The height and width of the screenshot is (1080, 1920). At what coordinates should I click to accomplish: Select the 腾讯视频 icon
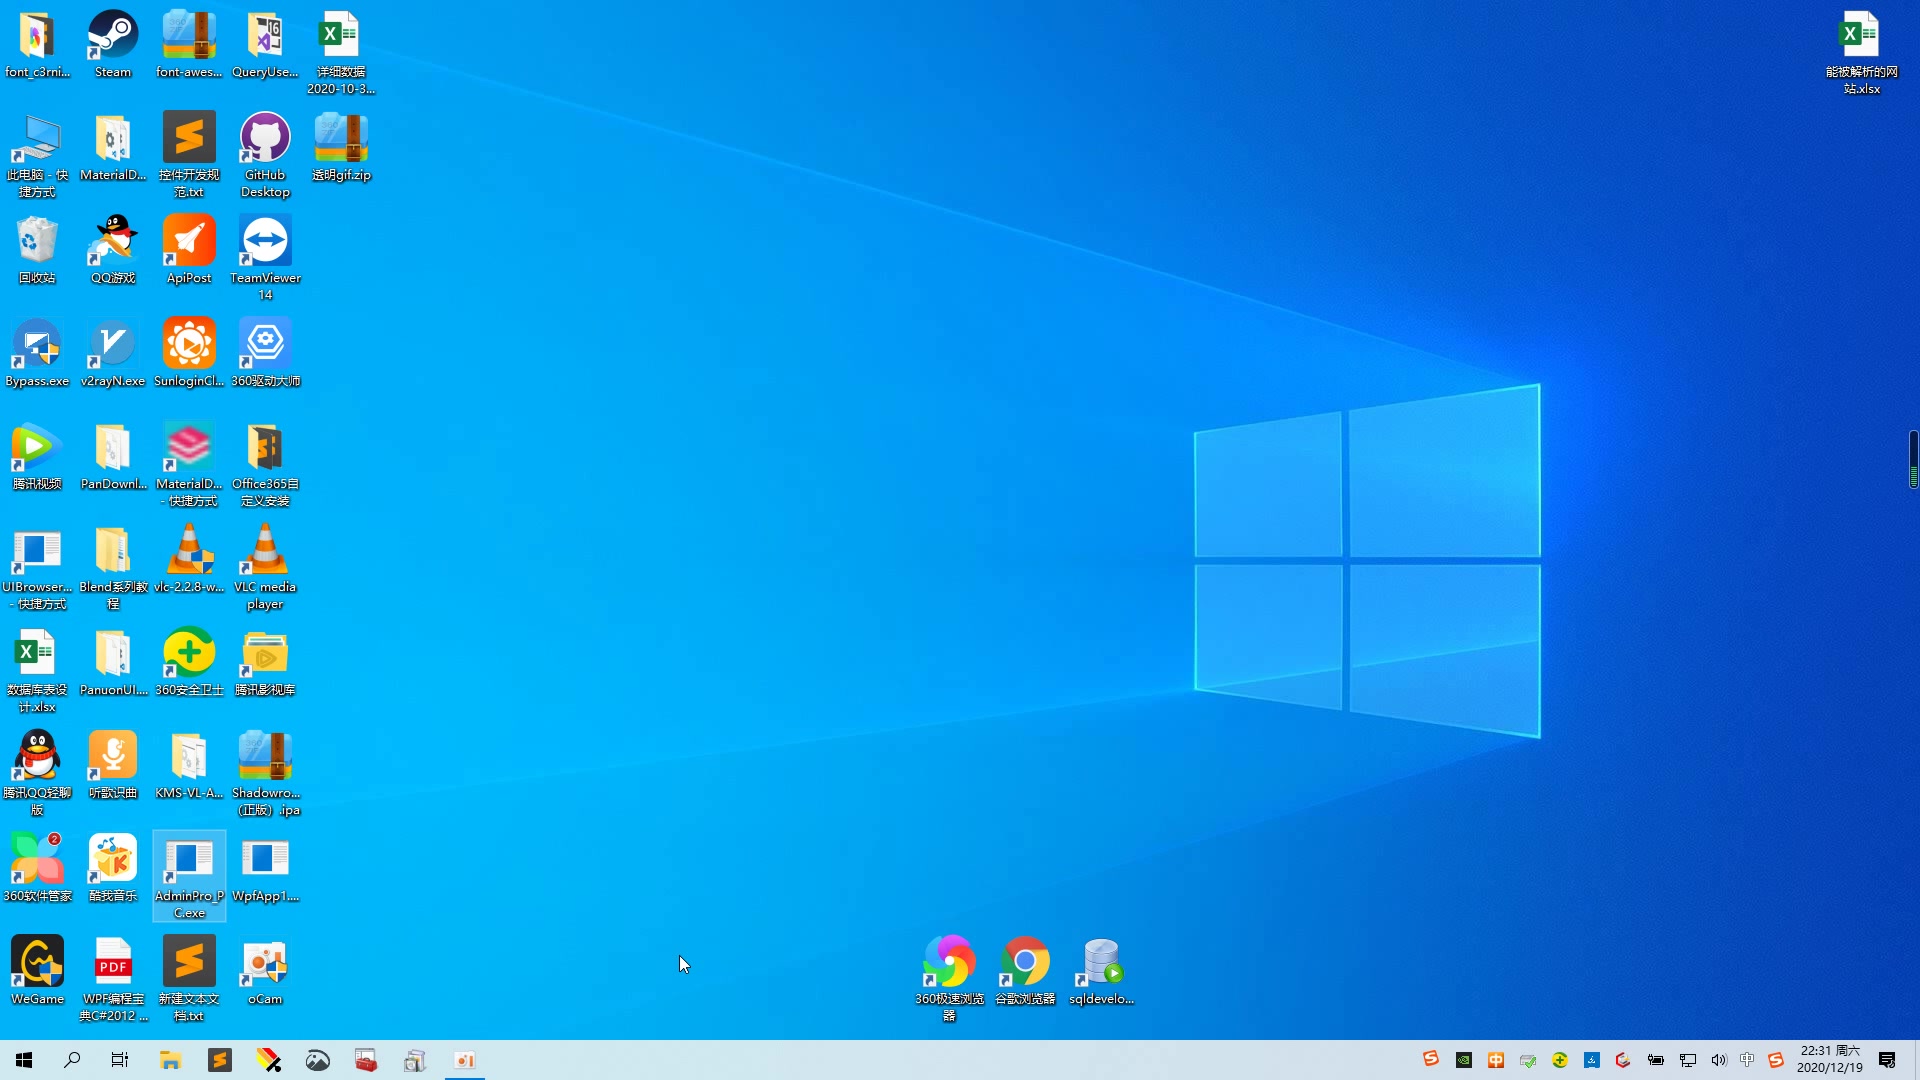click(x=37, y=457)
